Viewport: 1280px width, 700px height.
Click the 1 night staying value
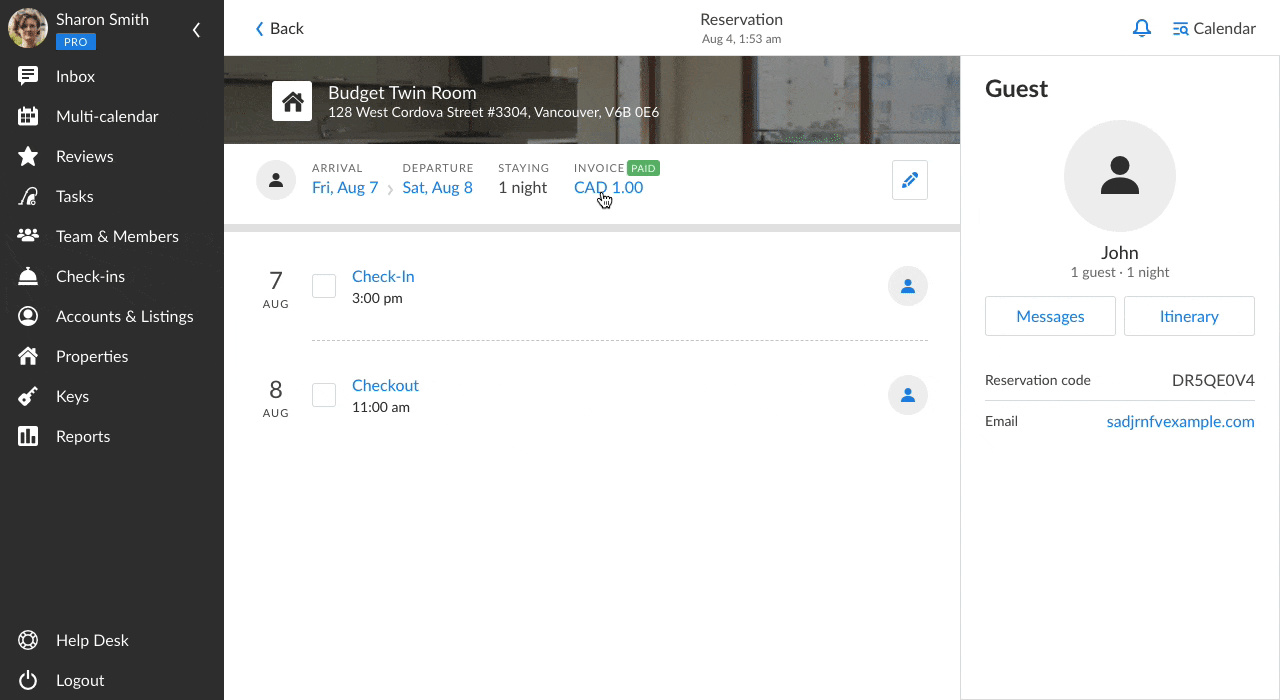point(523,187)
